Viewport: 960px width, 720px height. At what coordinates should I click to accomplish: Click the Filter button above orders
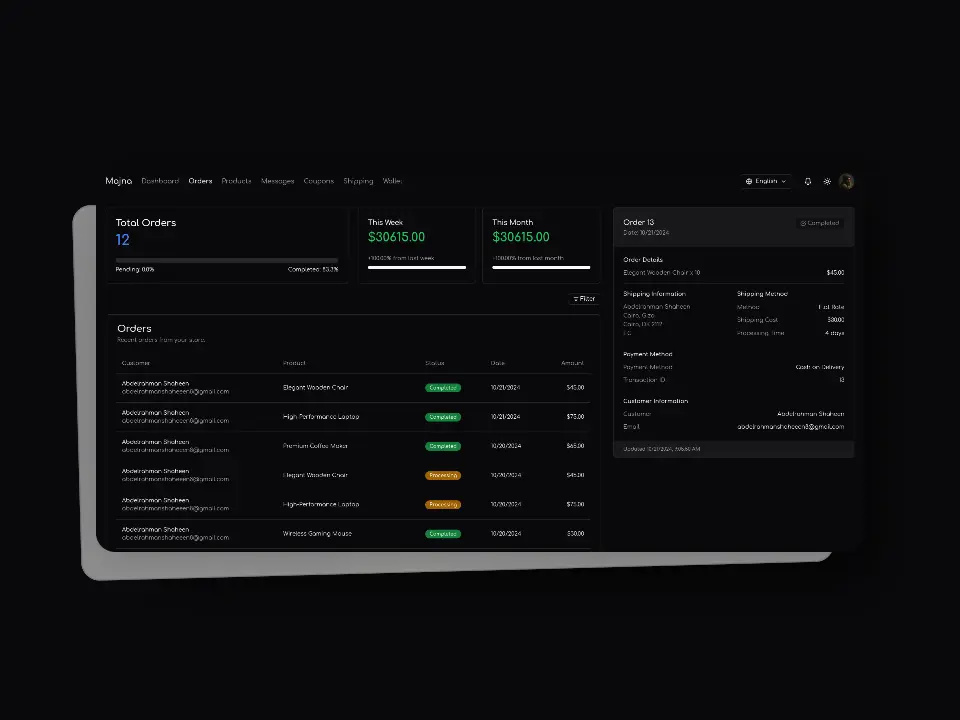click(x=584, y=299)
